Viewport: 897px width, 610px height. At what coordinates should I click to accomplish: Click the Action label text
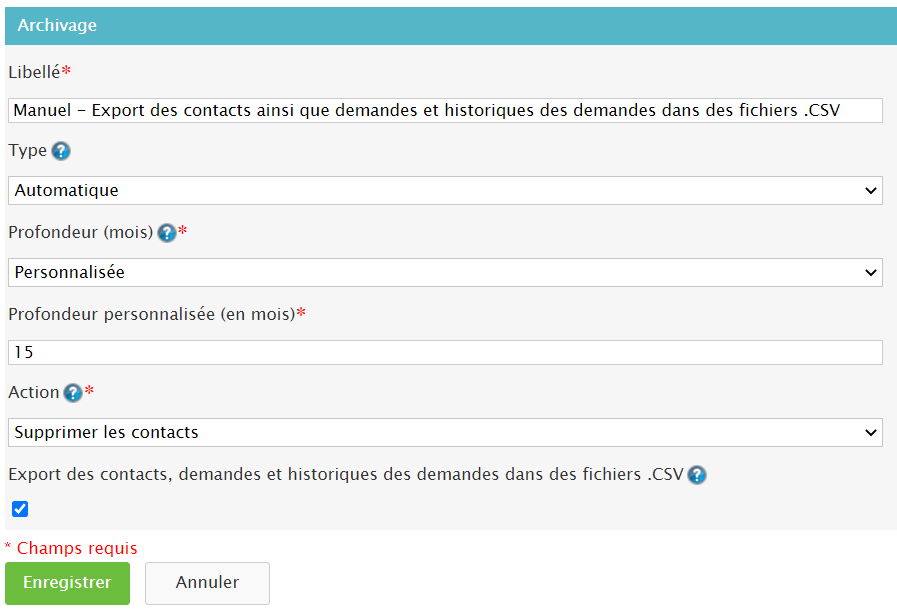33,393
